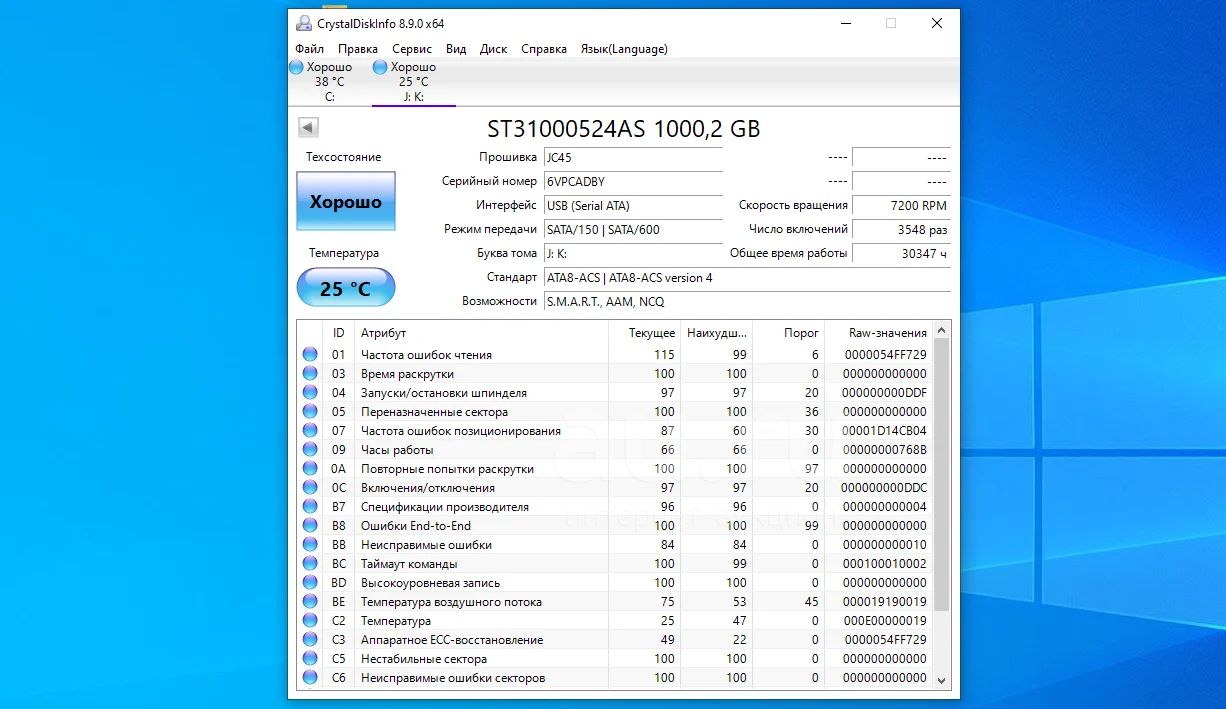
Task: Click the Raw-значения column header
Action: coord(879,333)
